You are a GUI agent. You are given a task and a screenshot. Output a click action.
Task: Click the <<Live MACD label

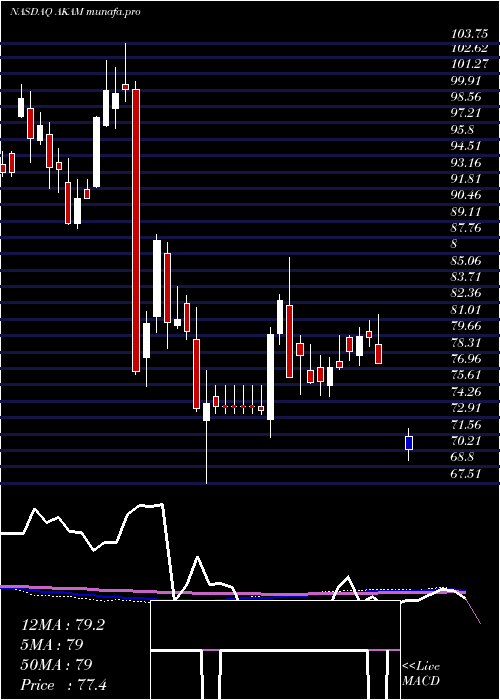click(x=421, y=674)
